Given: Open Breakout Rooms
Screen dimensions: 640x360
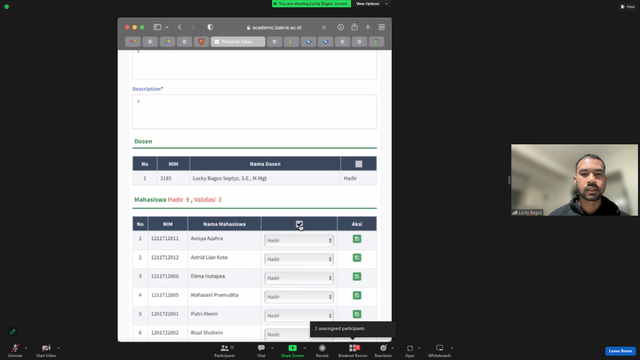Looking at the screenshot, I should click(353, 350).
